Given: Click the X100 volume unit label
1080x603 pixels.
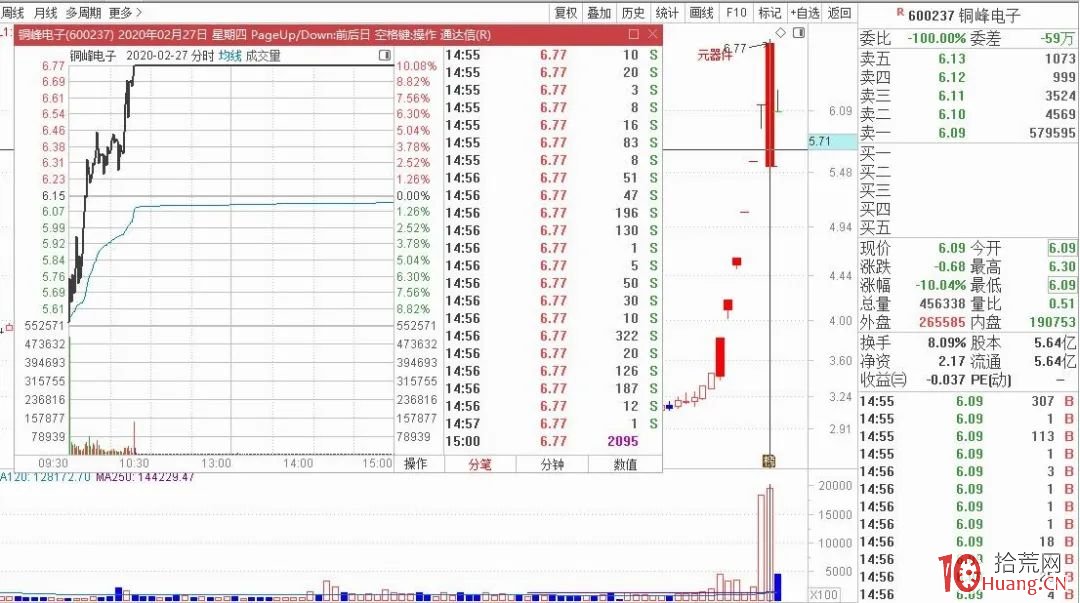Looking at the screenshot, I should pos(824,594).
